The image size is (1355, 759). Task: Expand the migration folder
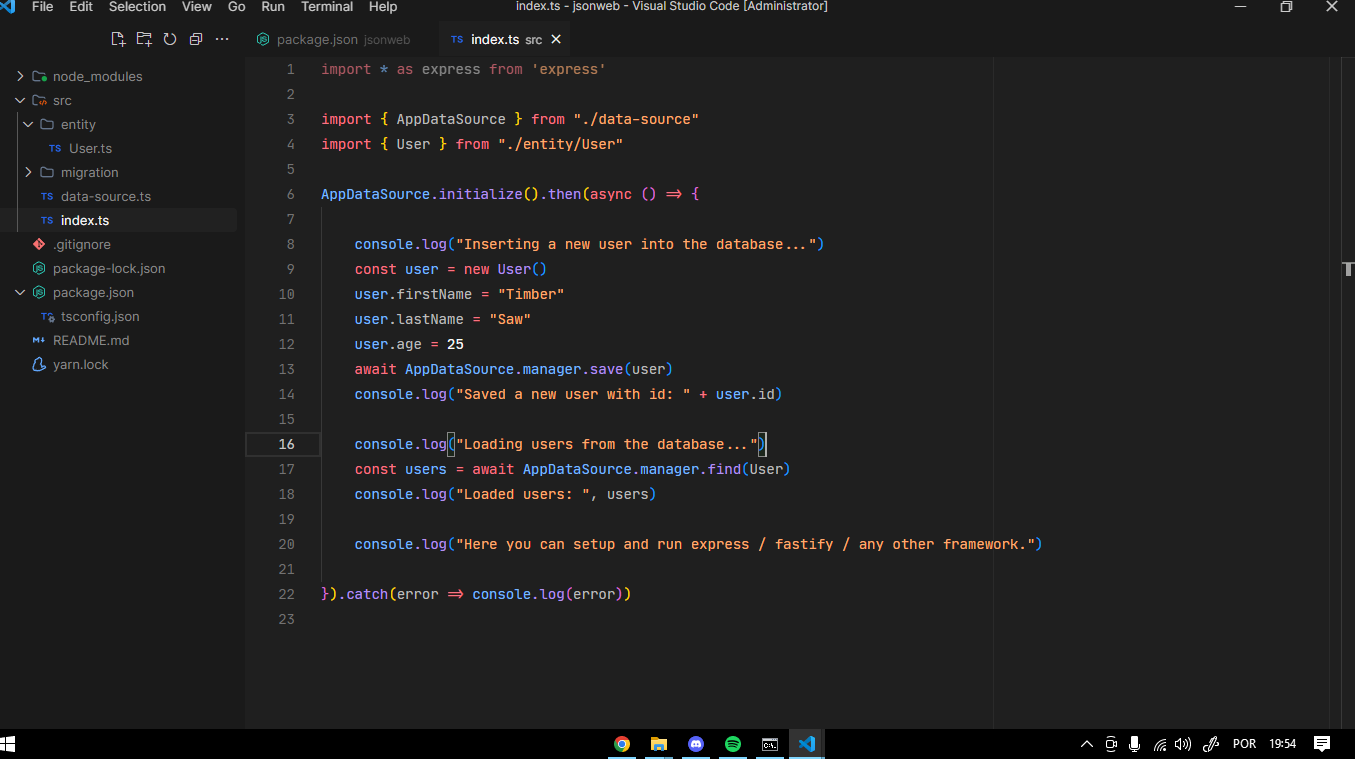coord(89,172)
